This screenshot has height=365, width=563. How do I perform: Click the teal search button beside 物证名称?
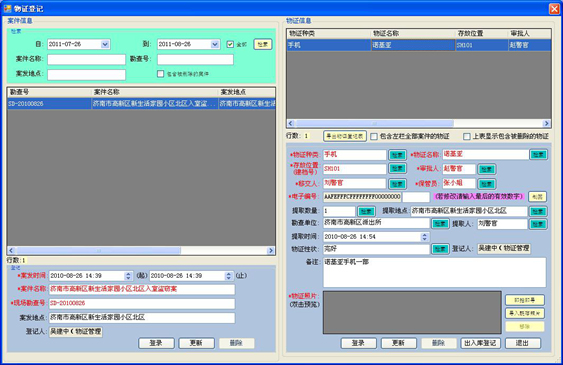click(538, 155)
